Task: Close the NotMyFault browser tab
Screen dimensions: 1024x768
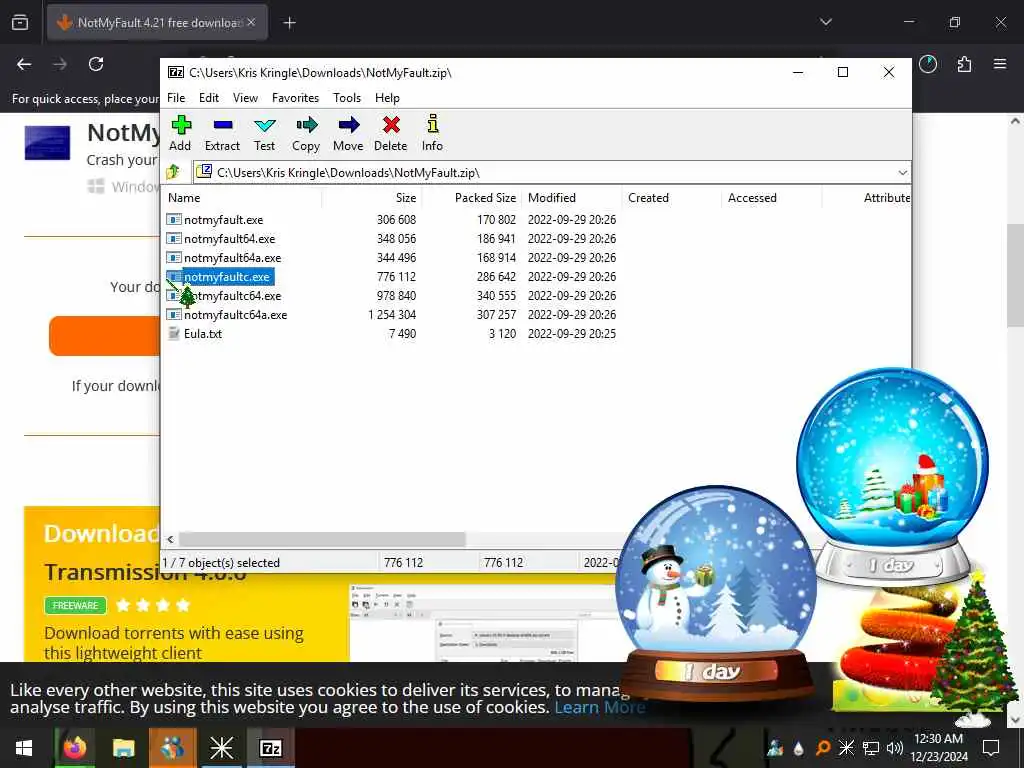Action: [x=251, y=22]
